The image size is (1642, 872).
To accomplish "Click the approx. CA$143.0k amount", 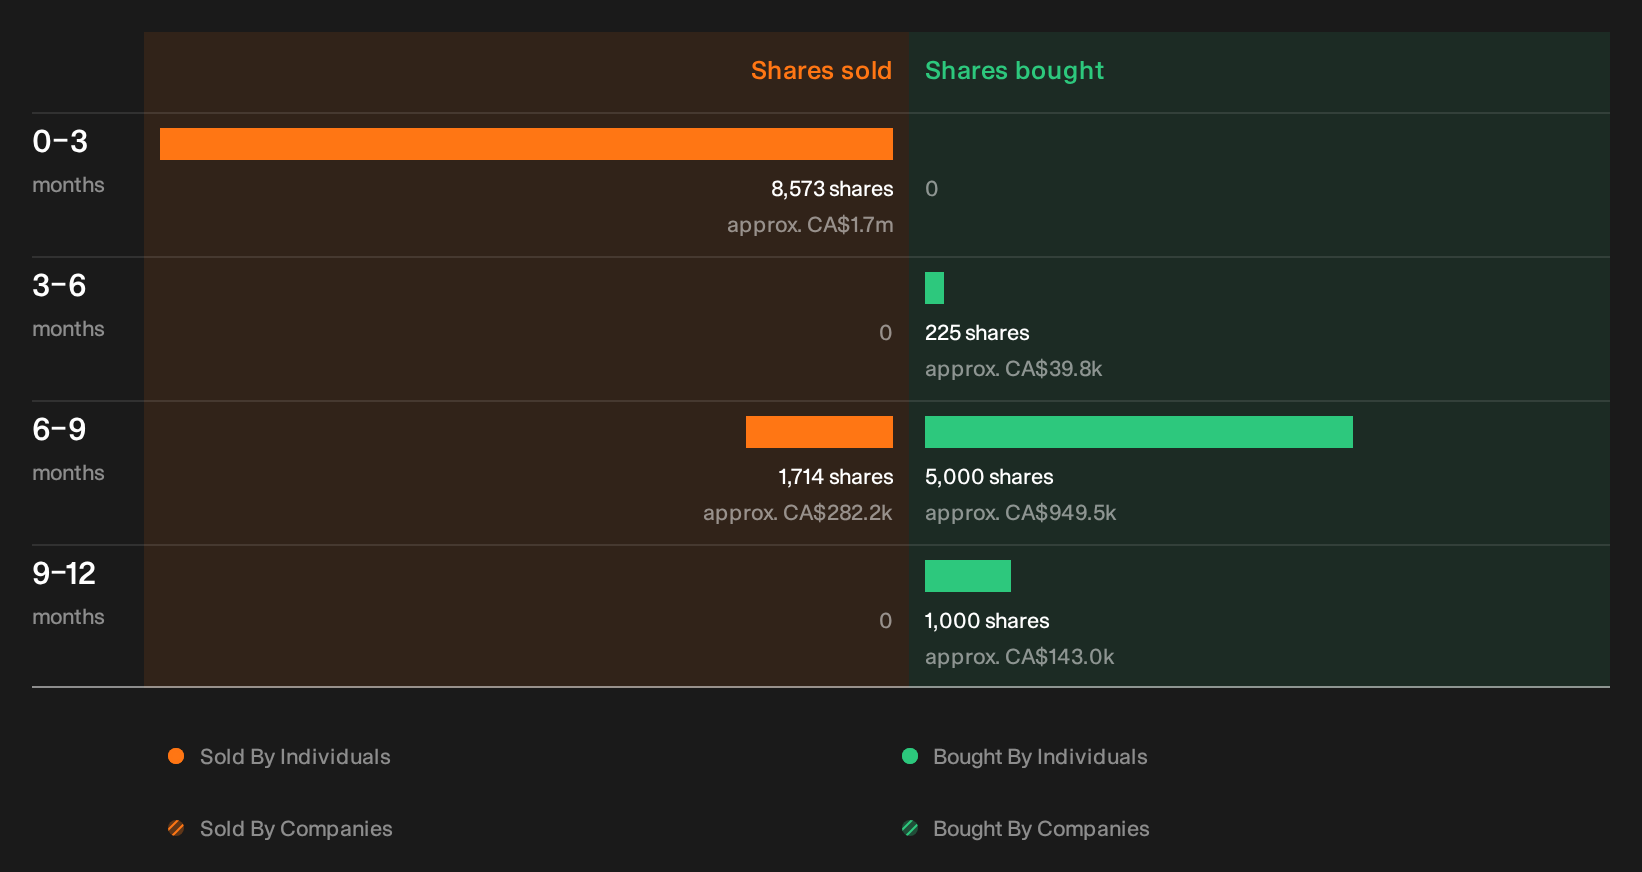I will pyautogui.click(x=1019, y=657).
